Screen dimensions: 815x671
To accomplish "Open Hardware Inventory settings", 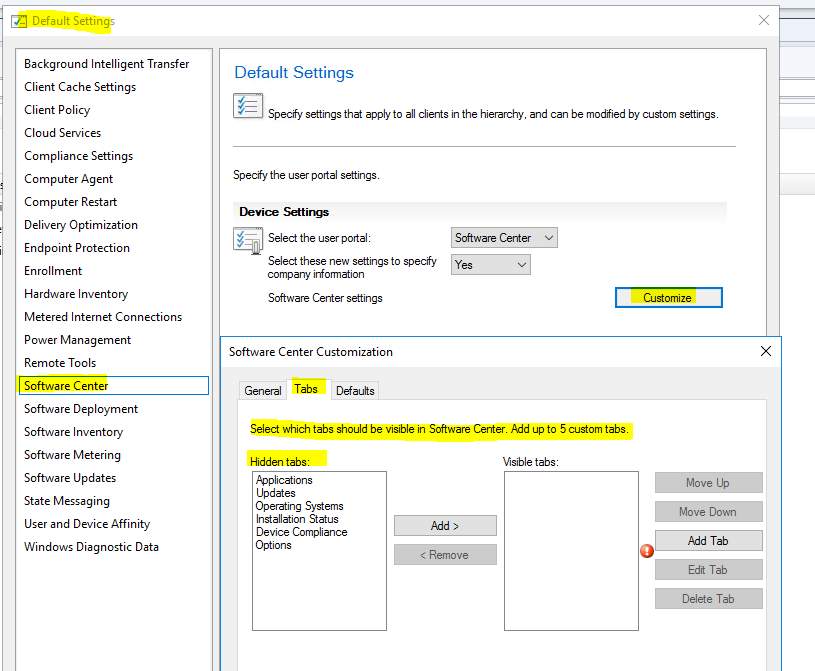I will [76, 294].
